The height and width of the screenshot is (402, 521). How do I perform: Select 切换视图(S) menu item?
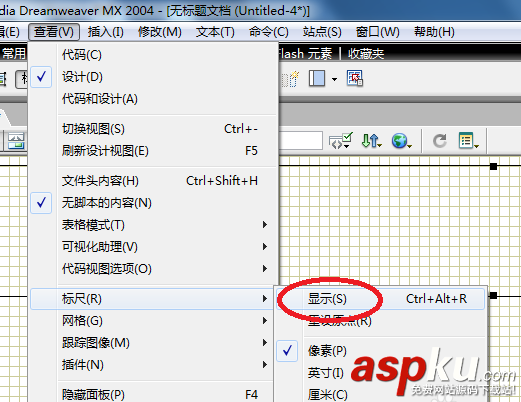[x=154, y=129]
